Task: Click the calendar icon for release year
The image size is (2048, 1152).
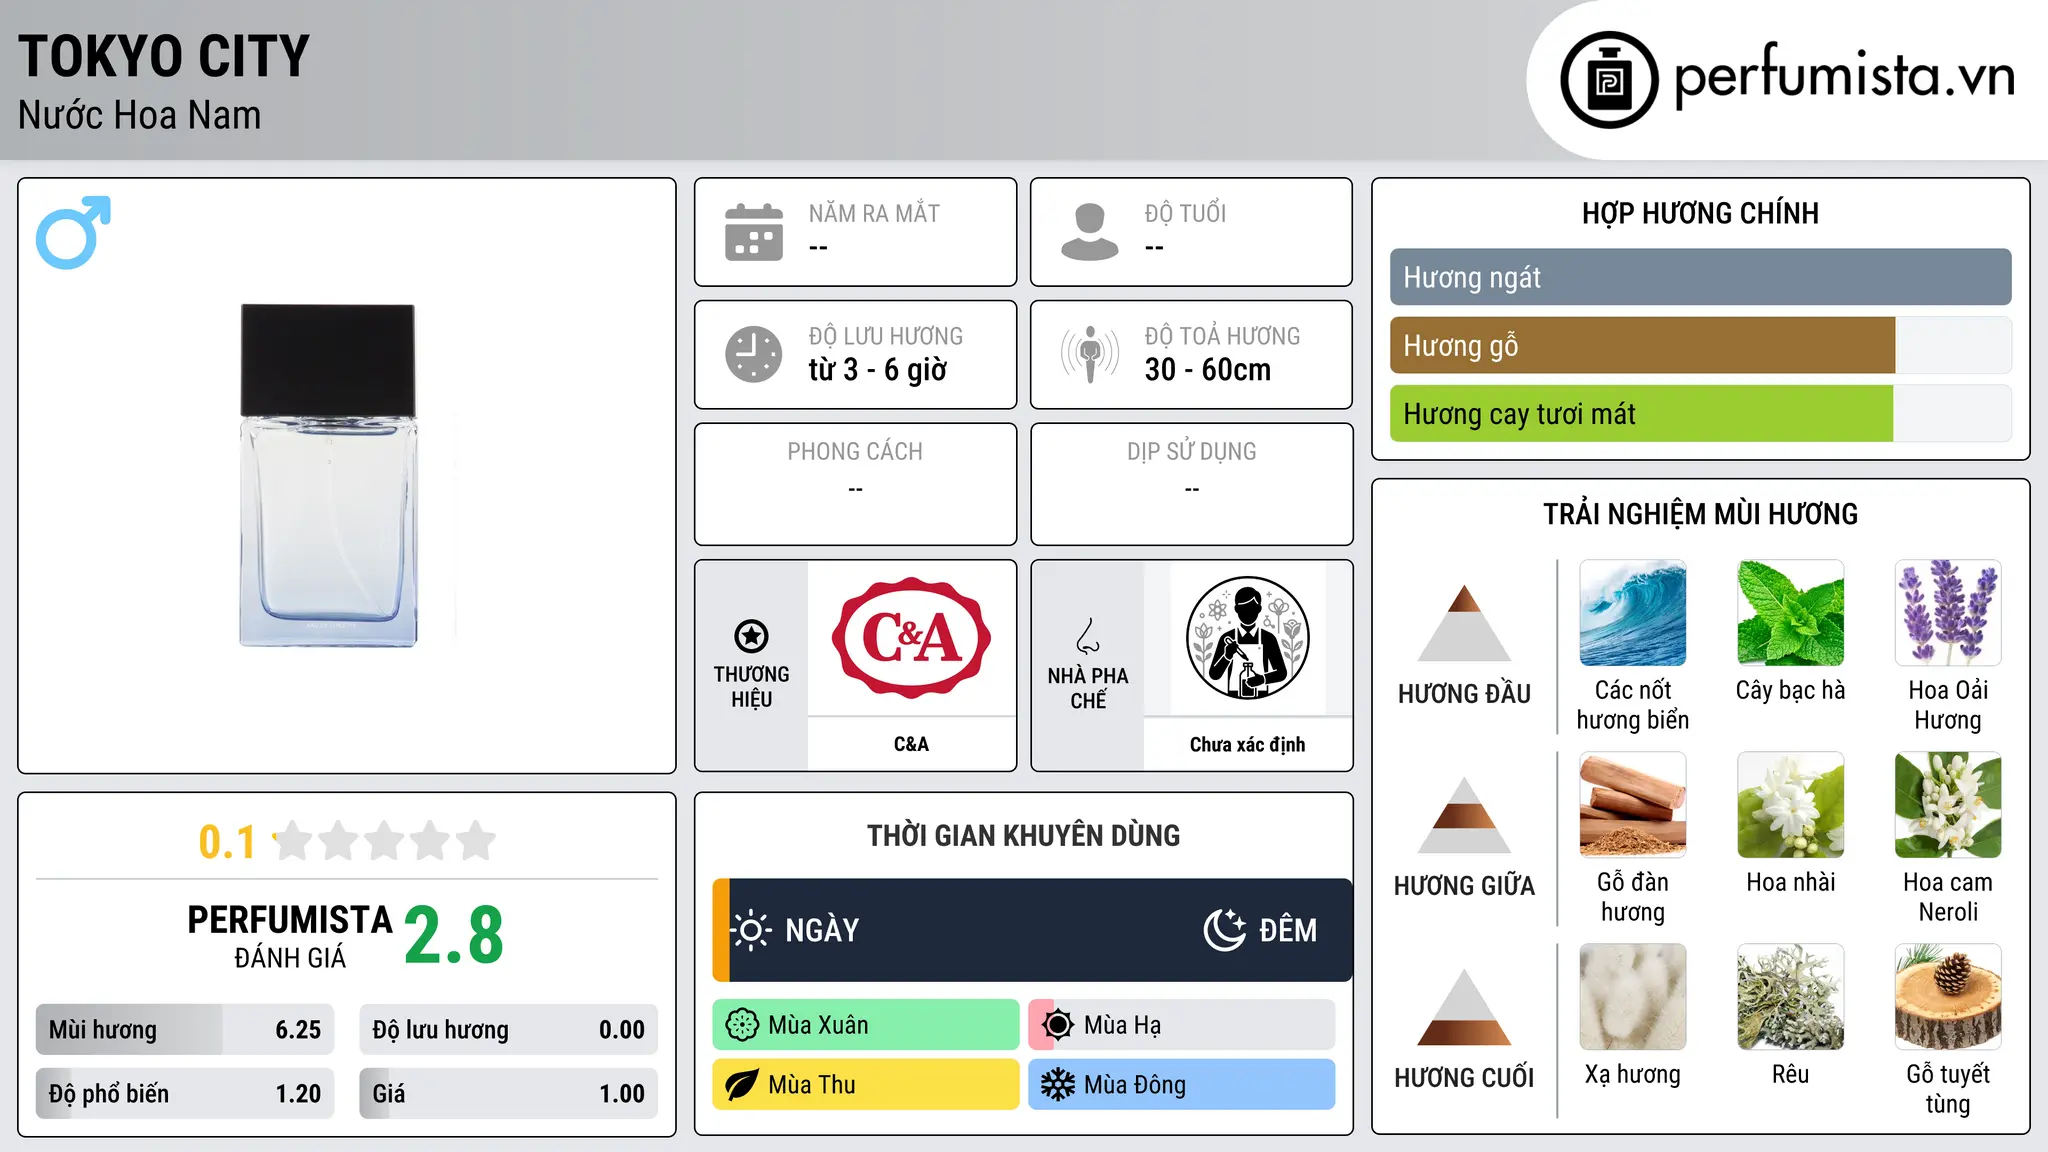Action: [754, 232]
